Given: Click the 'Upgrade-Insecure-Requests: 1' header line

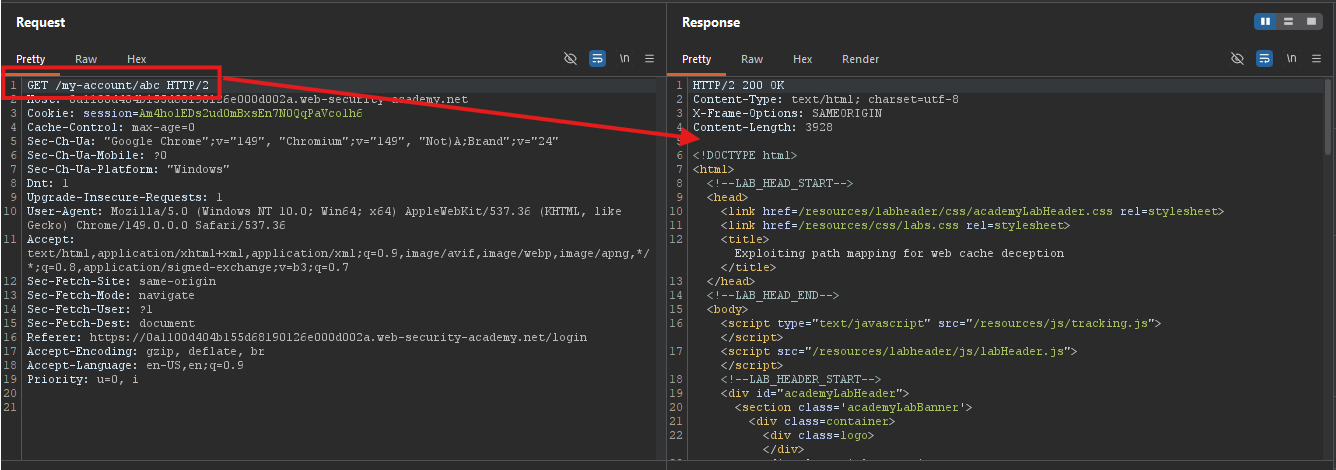Looking at the screenshot, I should (x=124, y=198).
